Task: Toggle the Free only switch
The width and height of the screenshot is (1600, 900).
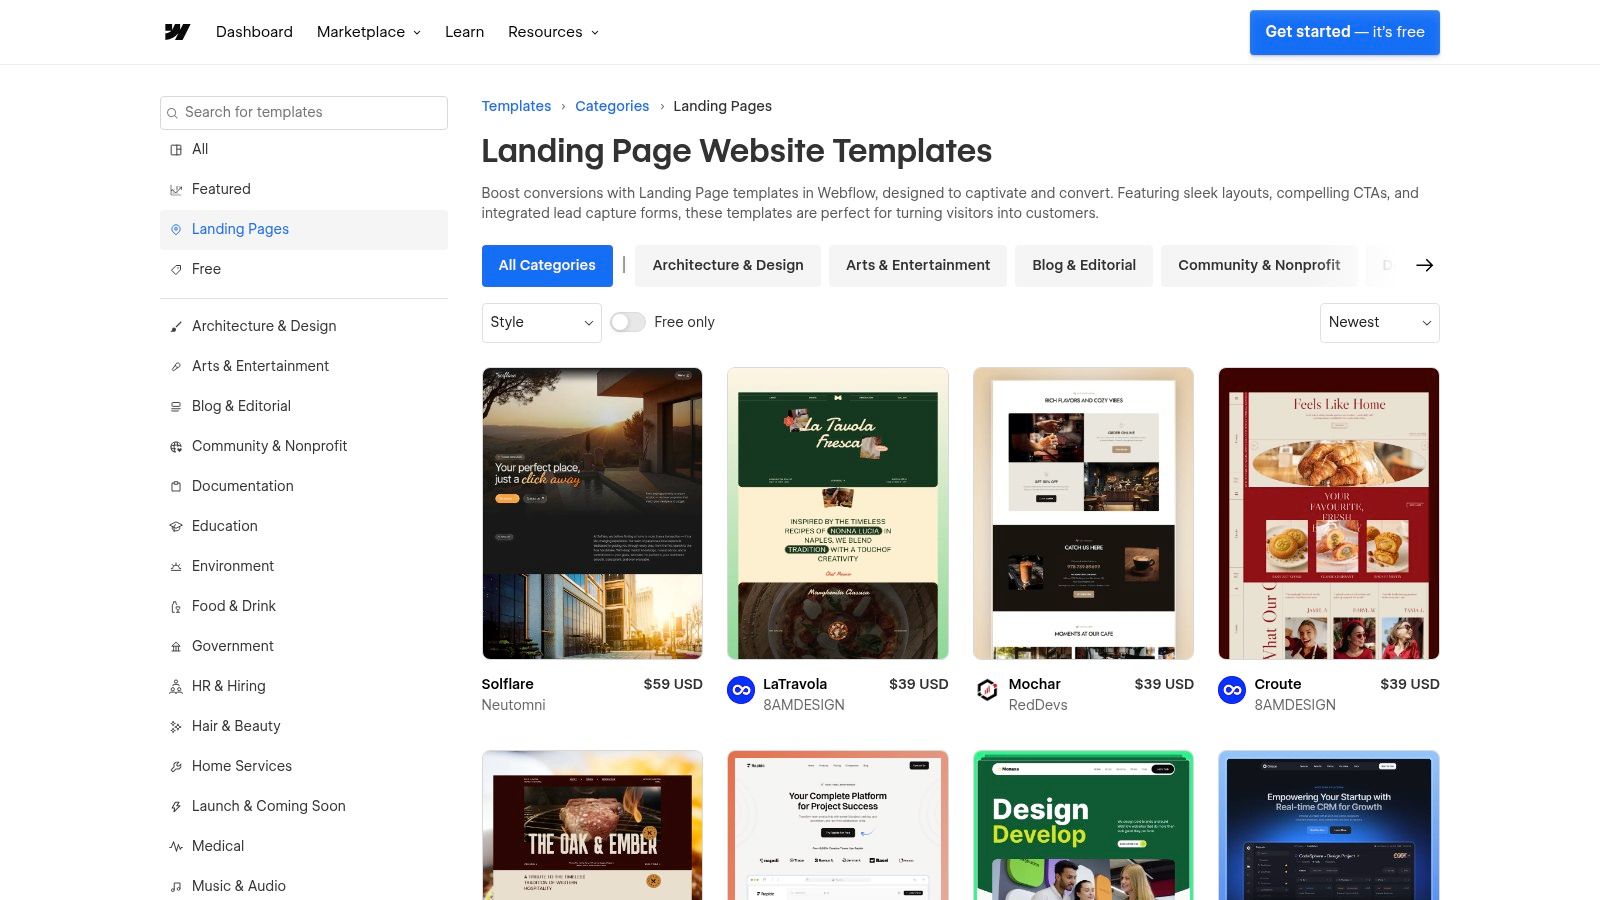Action: point(628,322)
